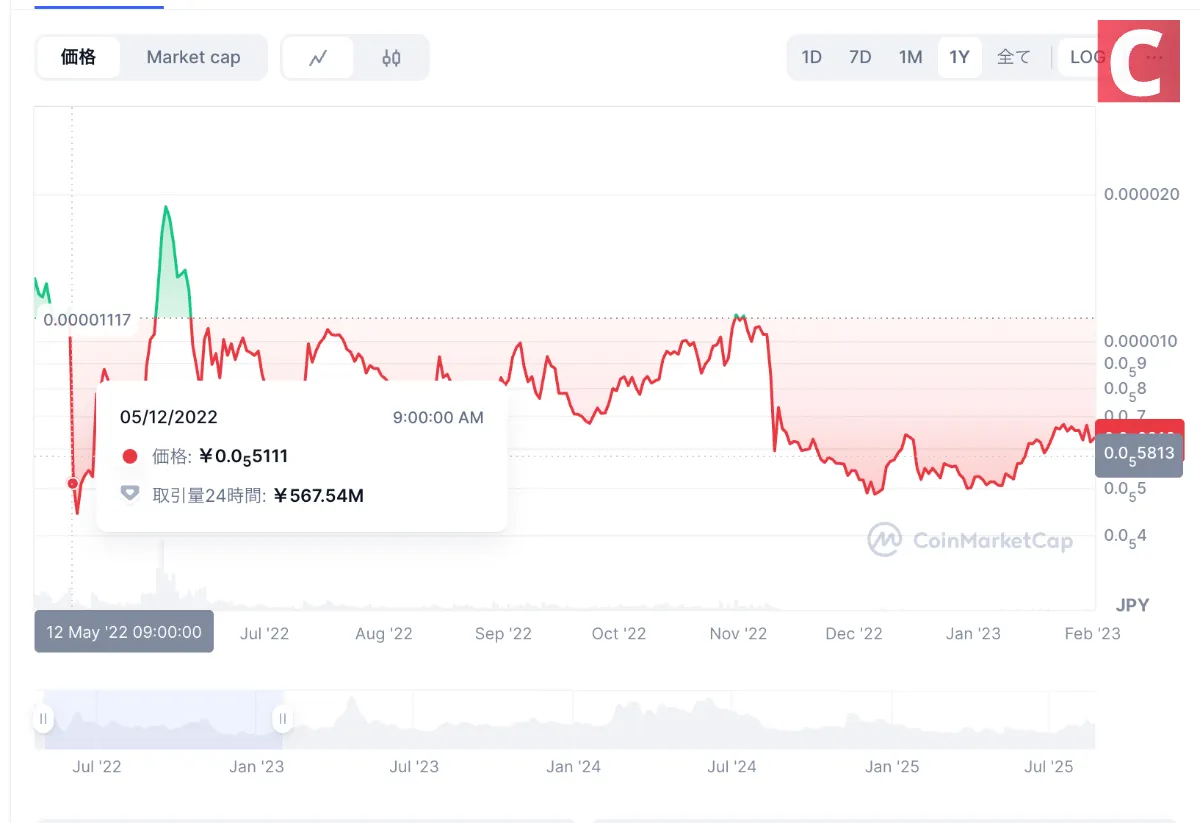Select the line chart icon

(x=318, y=57)
